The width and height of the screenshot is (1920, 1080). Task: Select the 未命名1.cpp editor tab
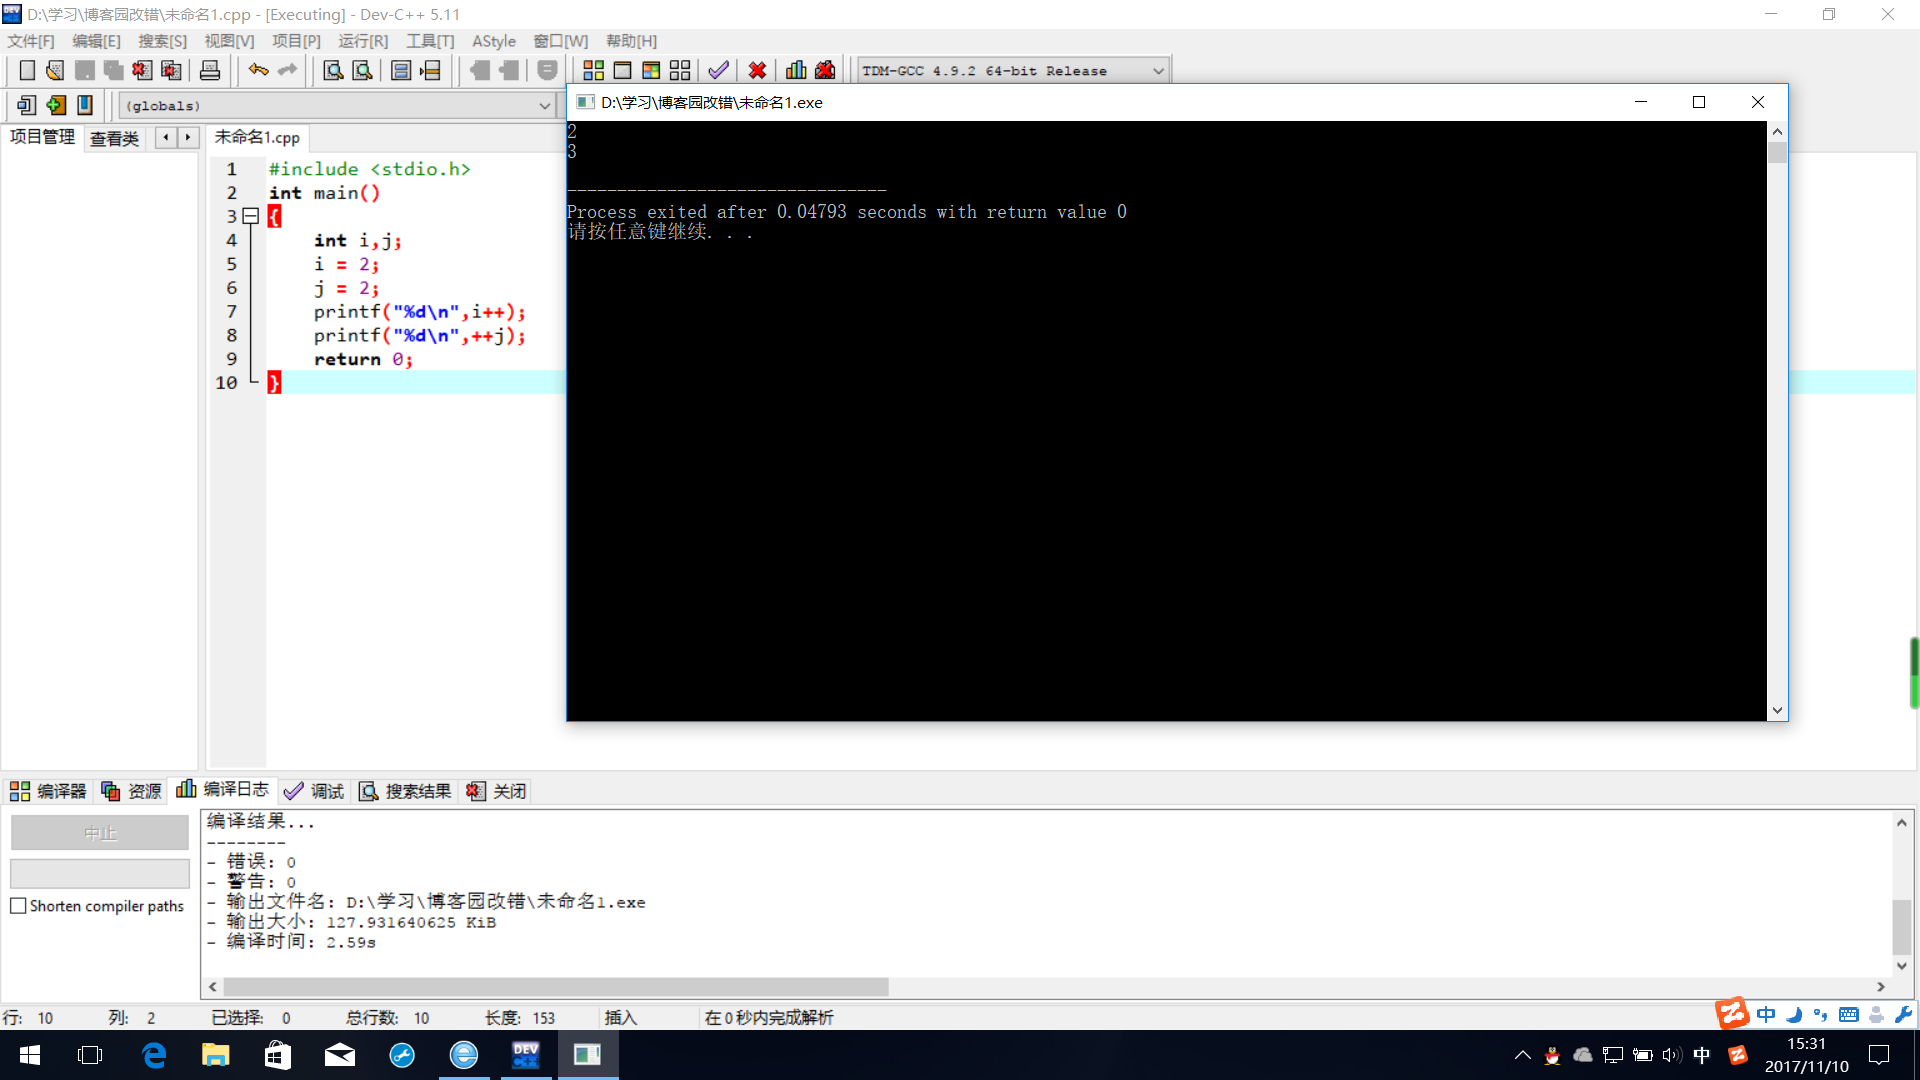tap(257, 137)
